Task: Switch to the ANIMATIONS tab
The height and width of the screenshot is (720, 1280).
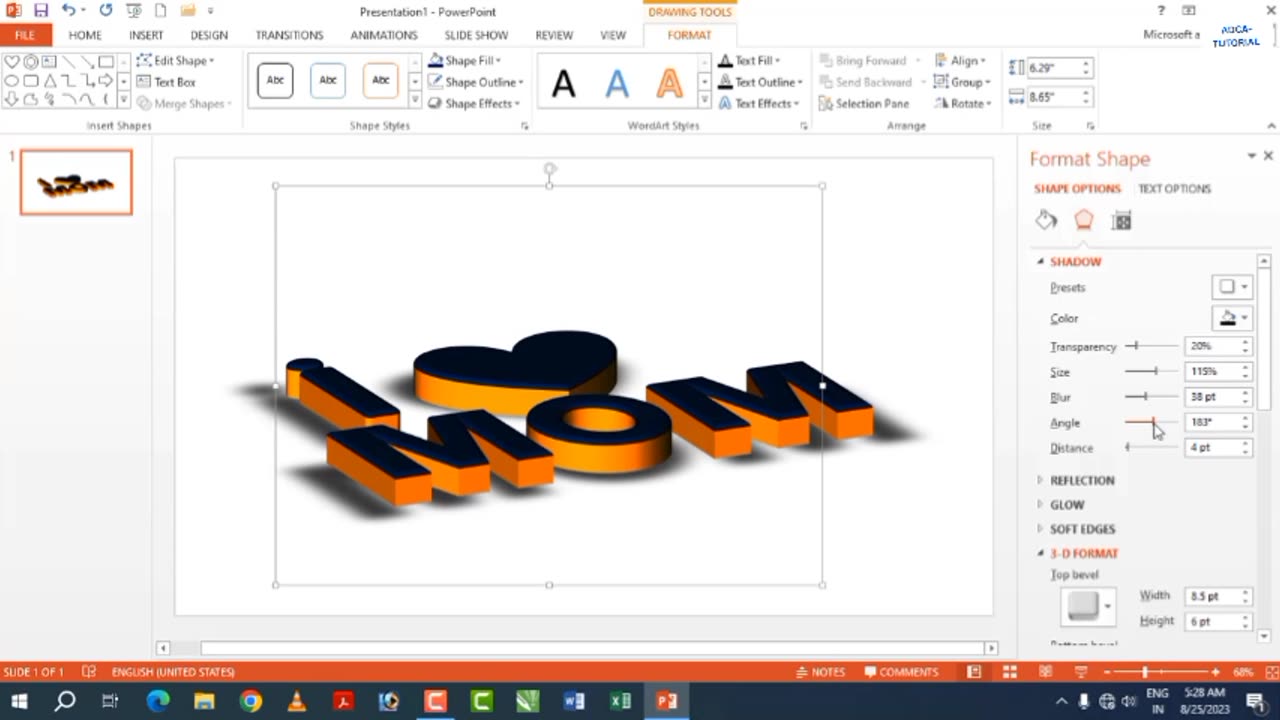Action: coord(384,35)
